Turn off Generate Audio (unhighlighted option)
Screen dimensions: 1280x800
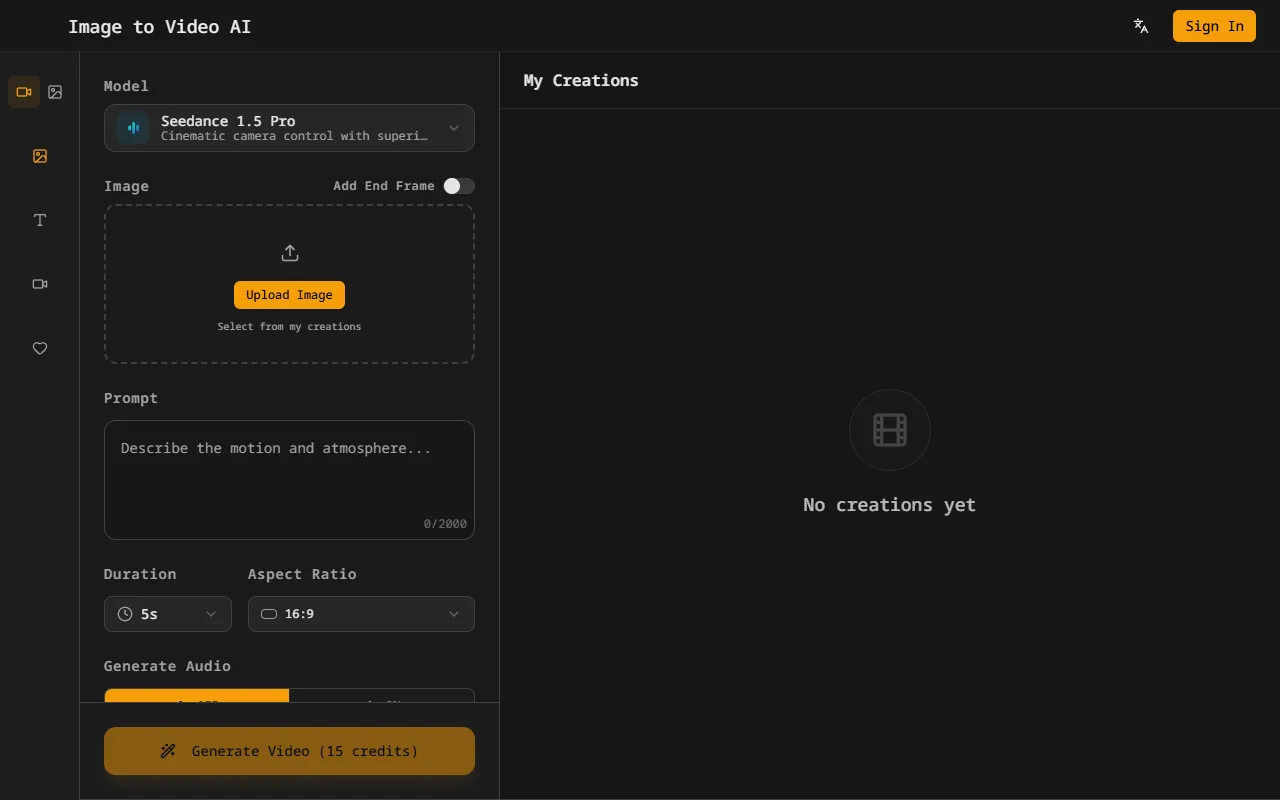[381, 696]
